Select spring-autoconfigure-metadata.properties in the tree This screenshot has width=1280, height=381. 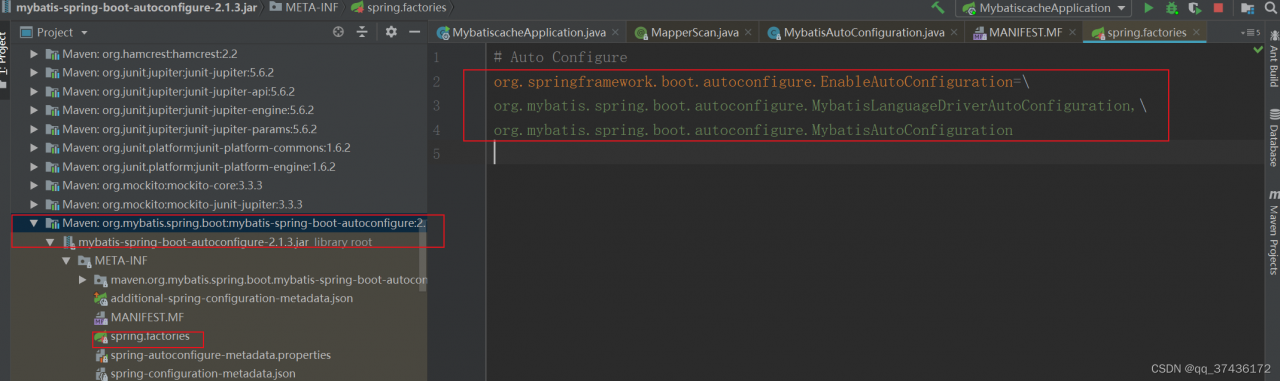coord(220,355)
